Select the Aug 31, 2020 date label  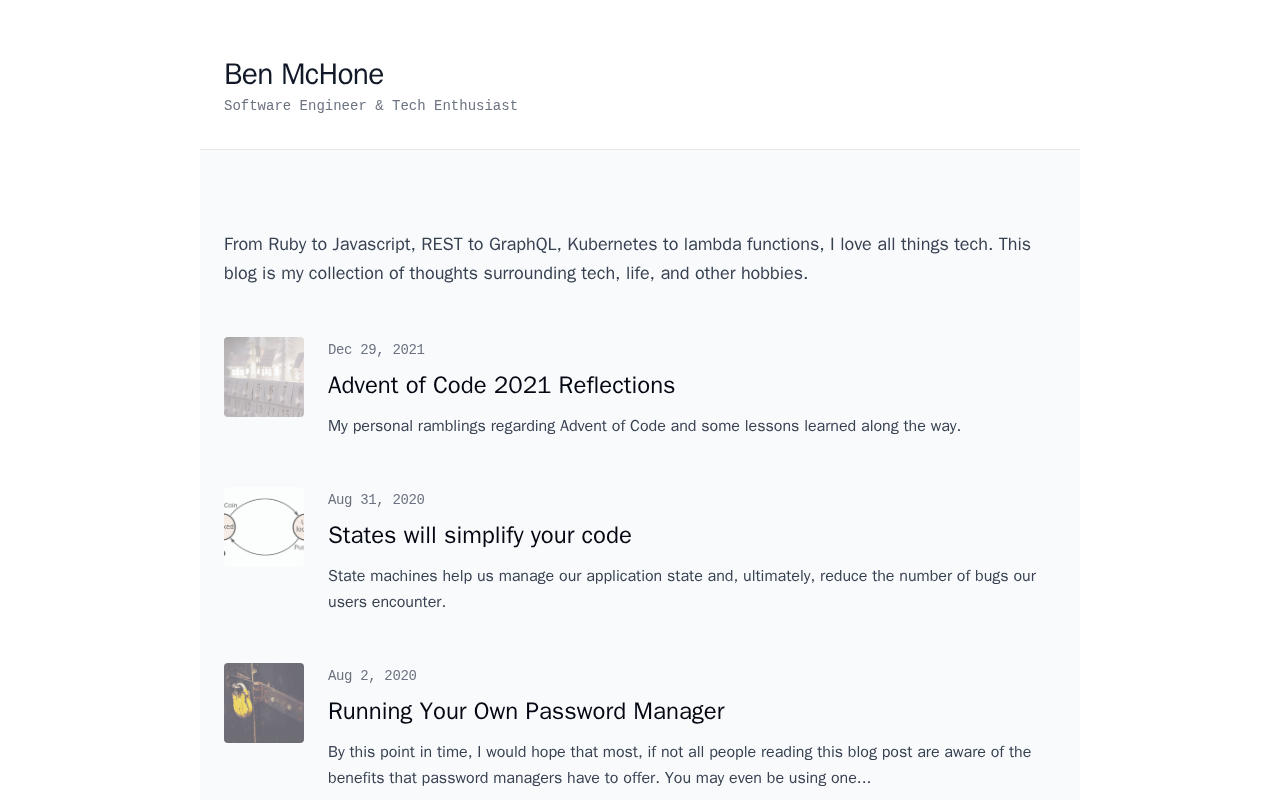[x=376, y=500]
